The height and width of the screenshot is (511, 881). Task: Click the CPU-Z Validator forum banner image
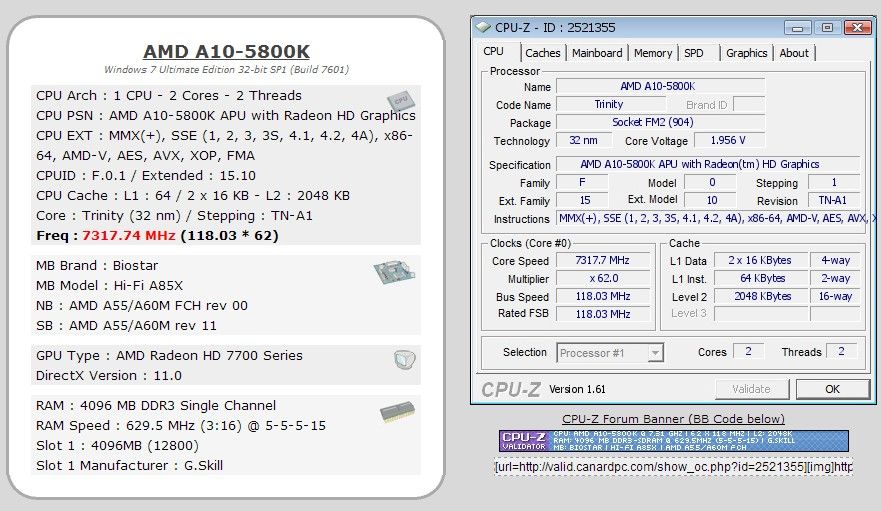point(674,441)
